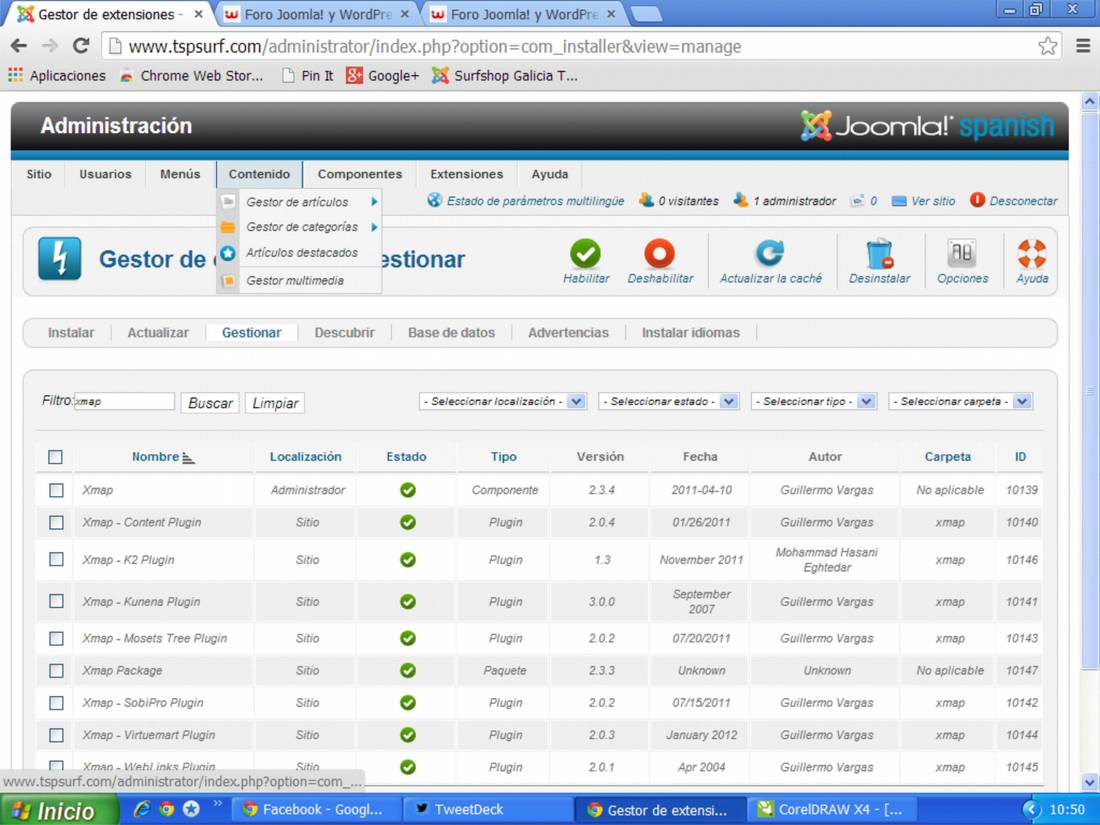Viewport: 1100px width, 825px height.
Task: Toggle status icon for Xmap - K2 Plugin
Action: (x=408, y=560)
